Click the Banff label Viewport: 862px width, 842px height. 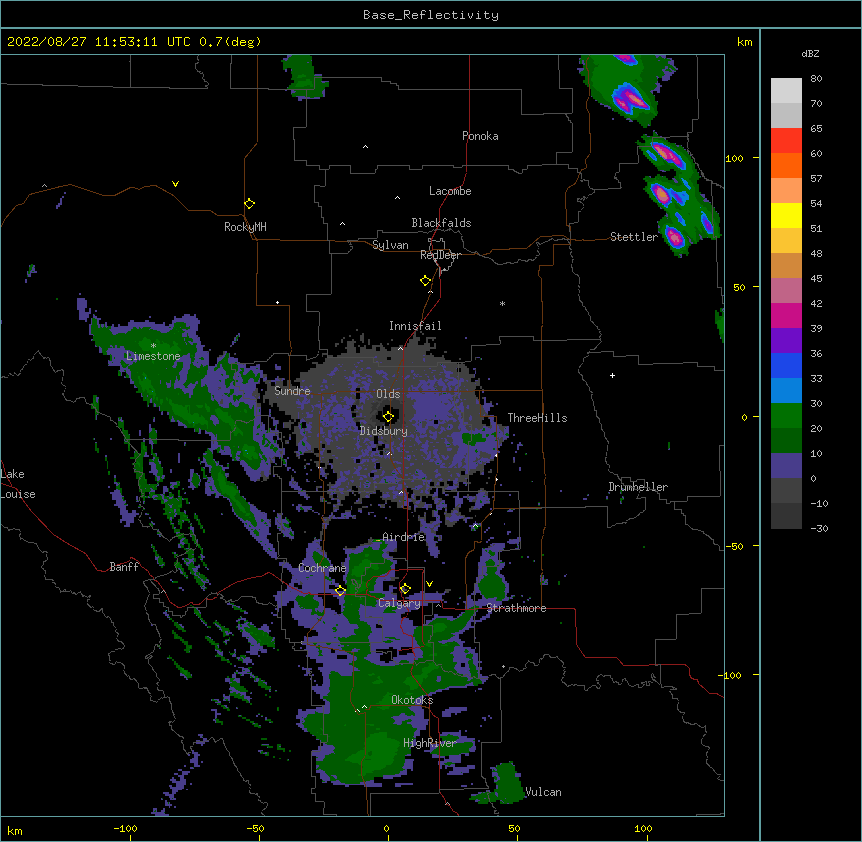pyautogui.click(x=124, y=567)
